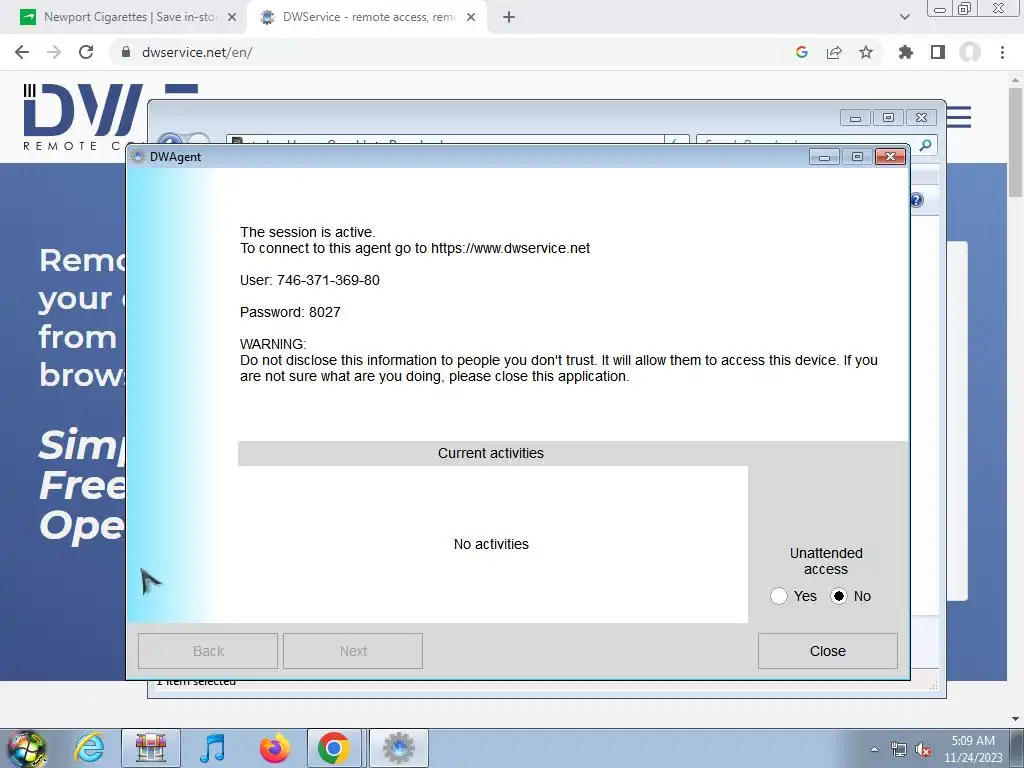Screen dimensions: 1024x768
Task: Open the Chrome tab search chevron
Action: pyautogui.click(x=904, y=17)
